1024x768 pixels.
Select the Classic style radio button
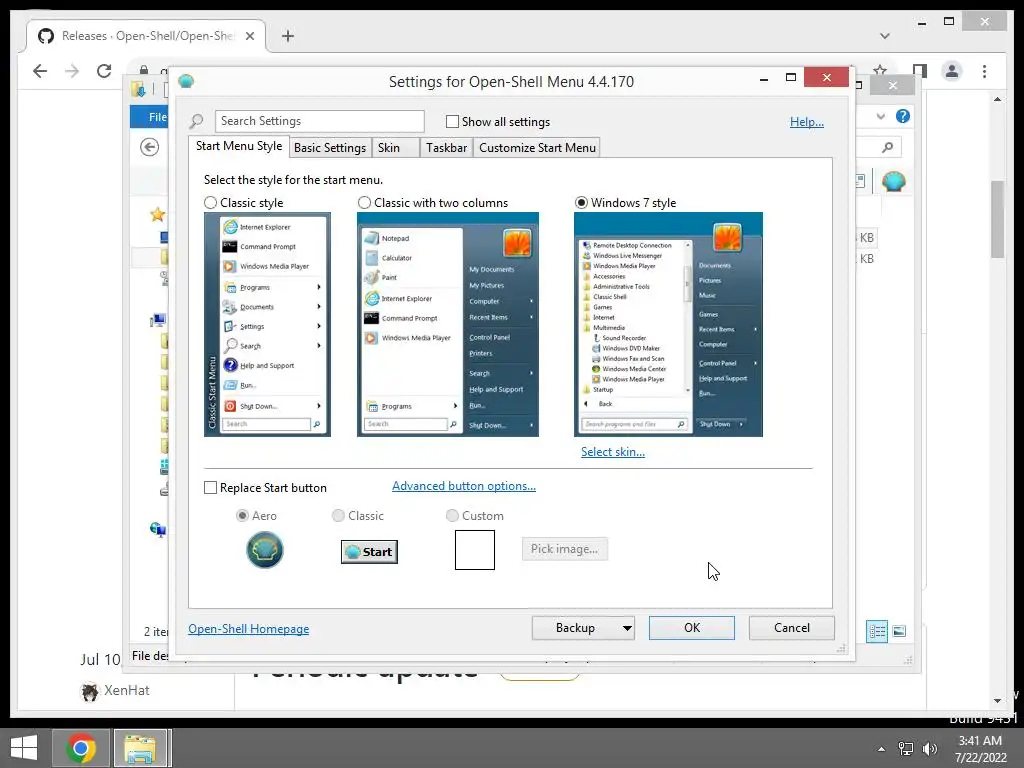[x=210, y=203]
